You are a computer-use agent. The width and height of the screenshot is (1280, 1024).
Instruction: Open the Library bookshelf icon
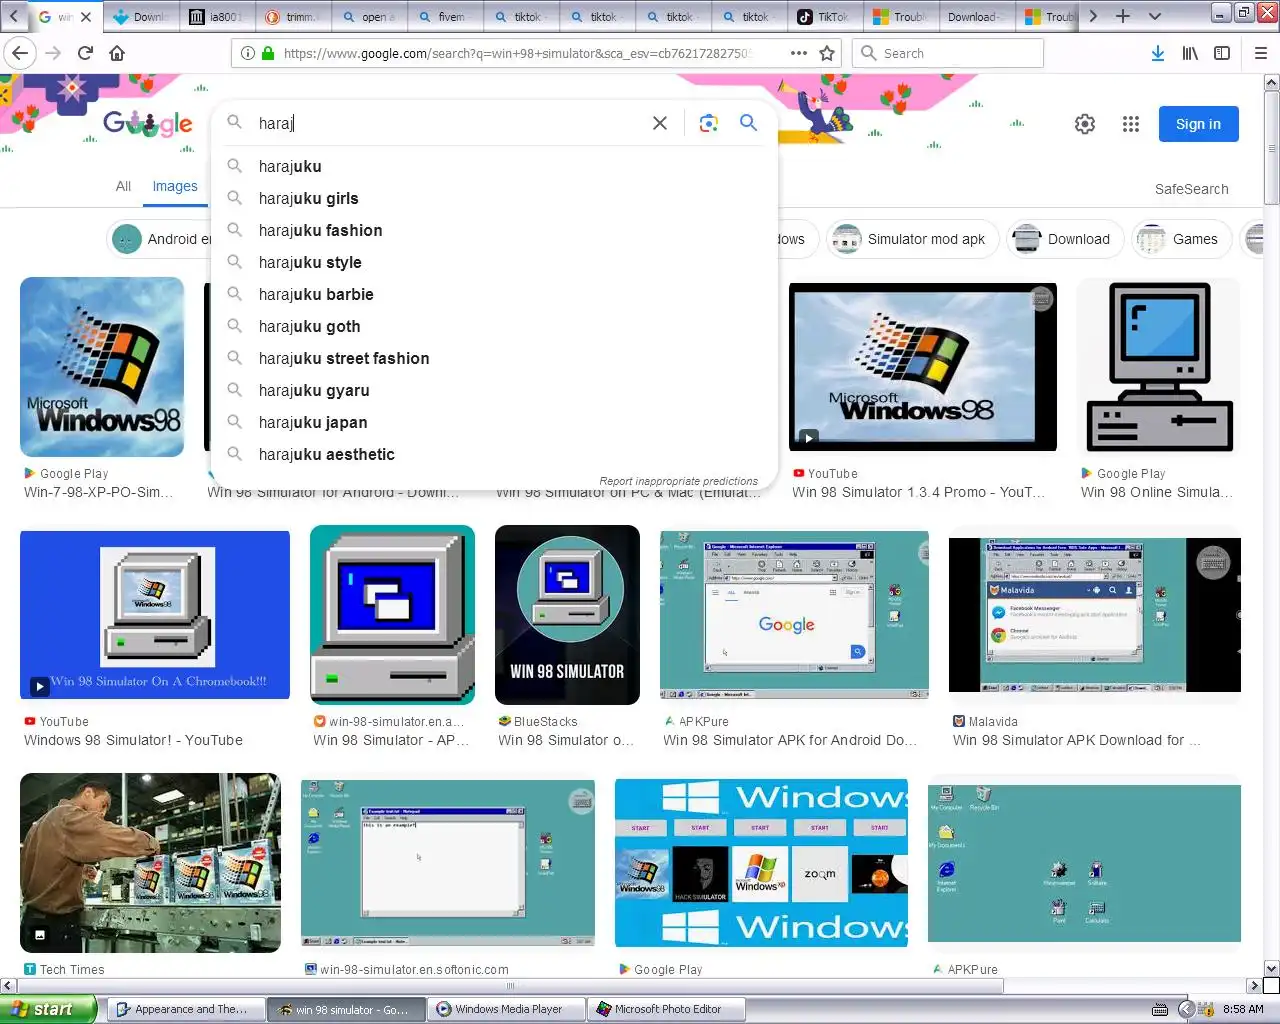[1190, 53]
